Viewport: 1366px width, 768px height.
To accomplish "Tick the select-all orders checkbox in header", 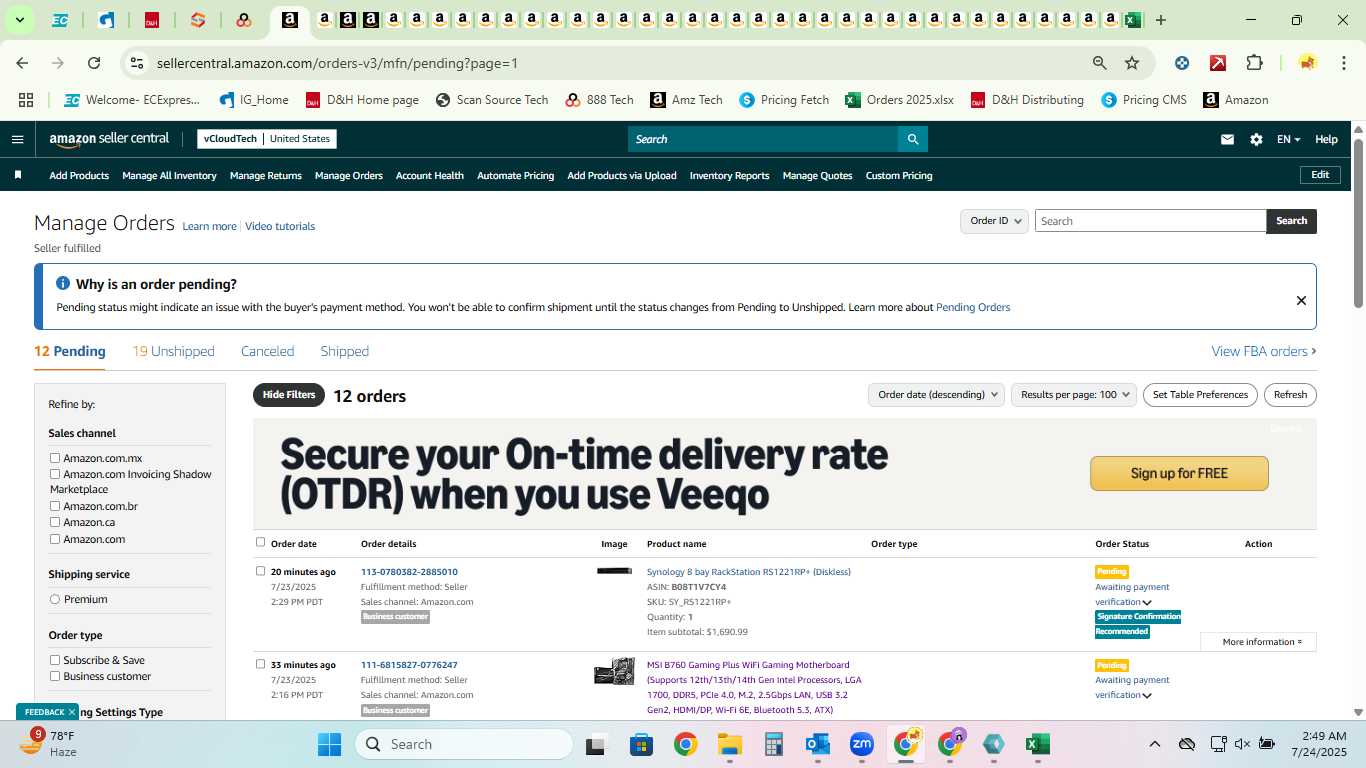I will 261,542.
